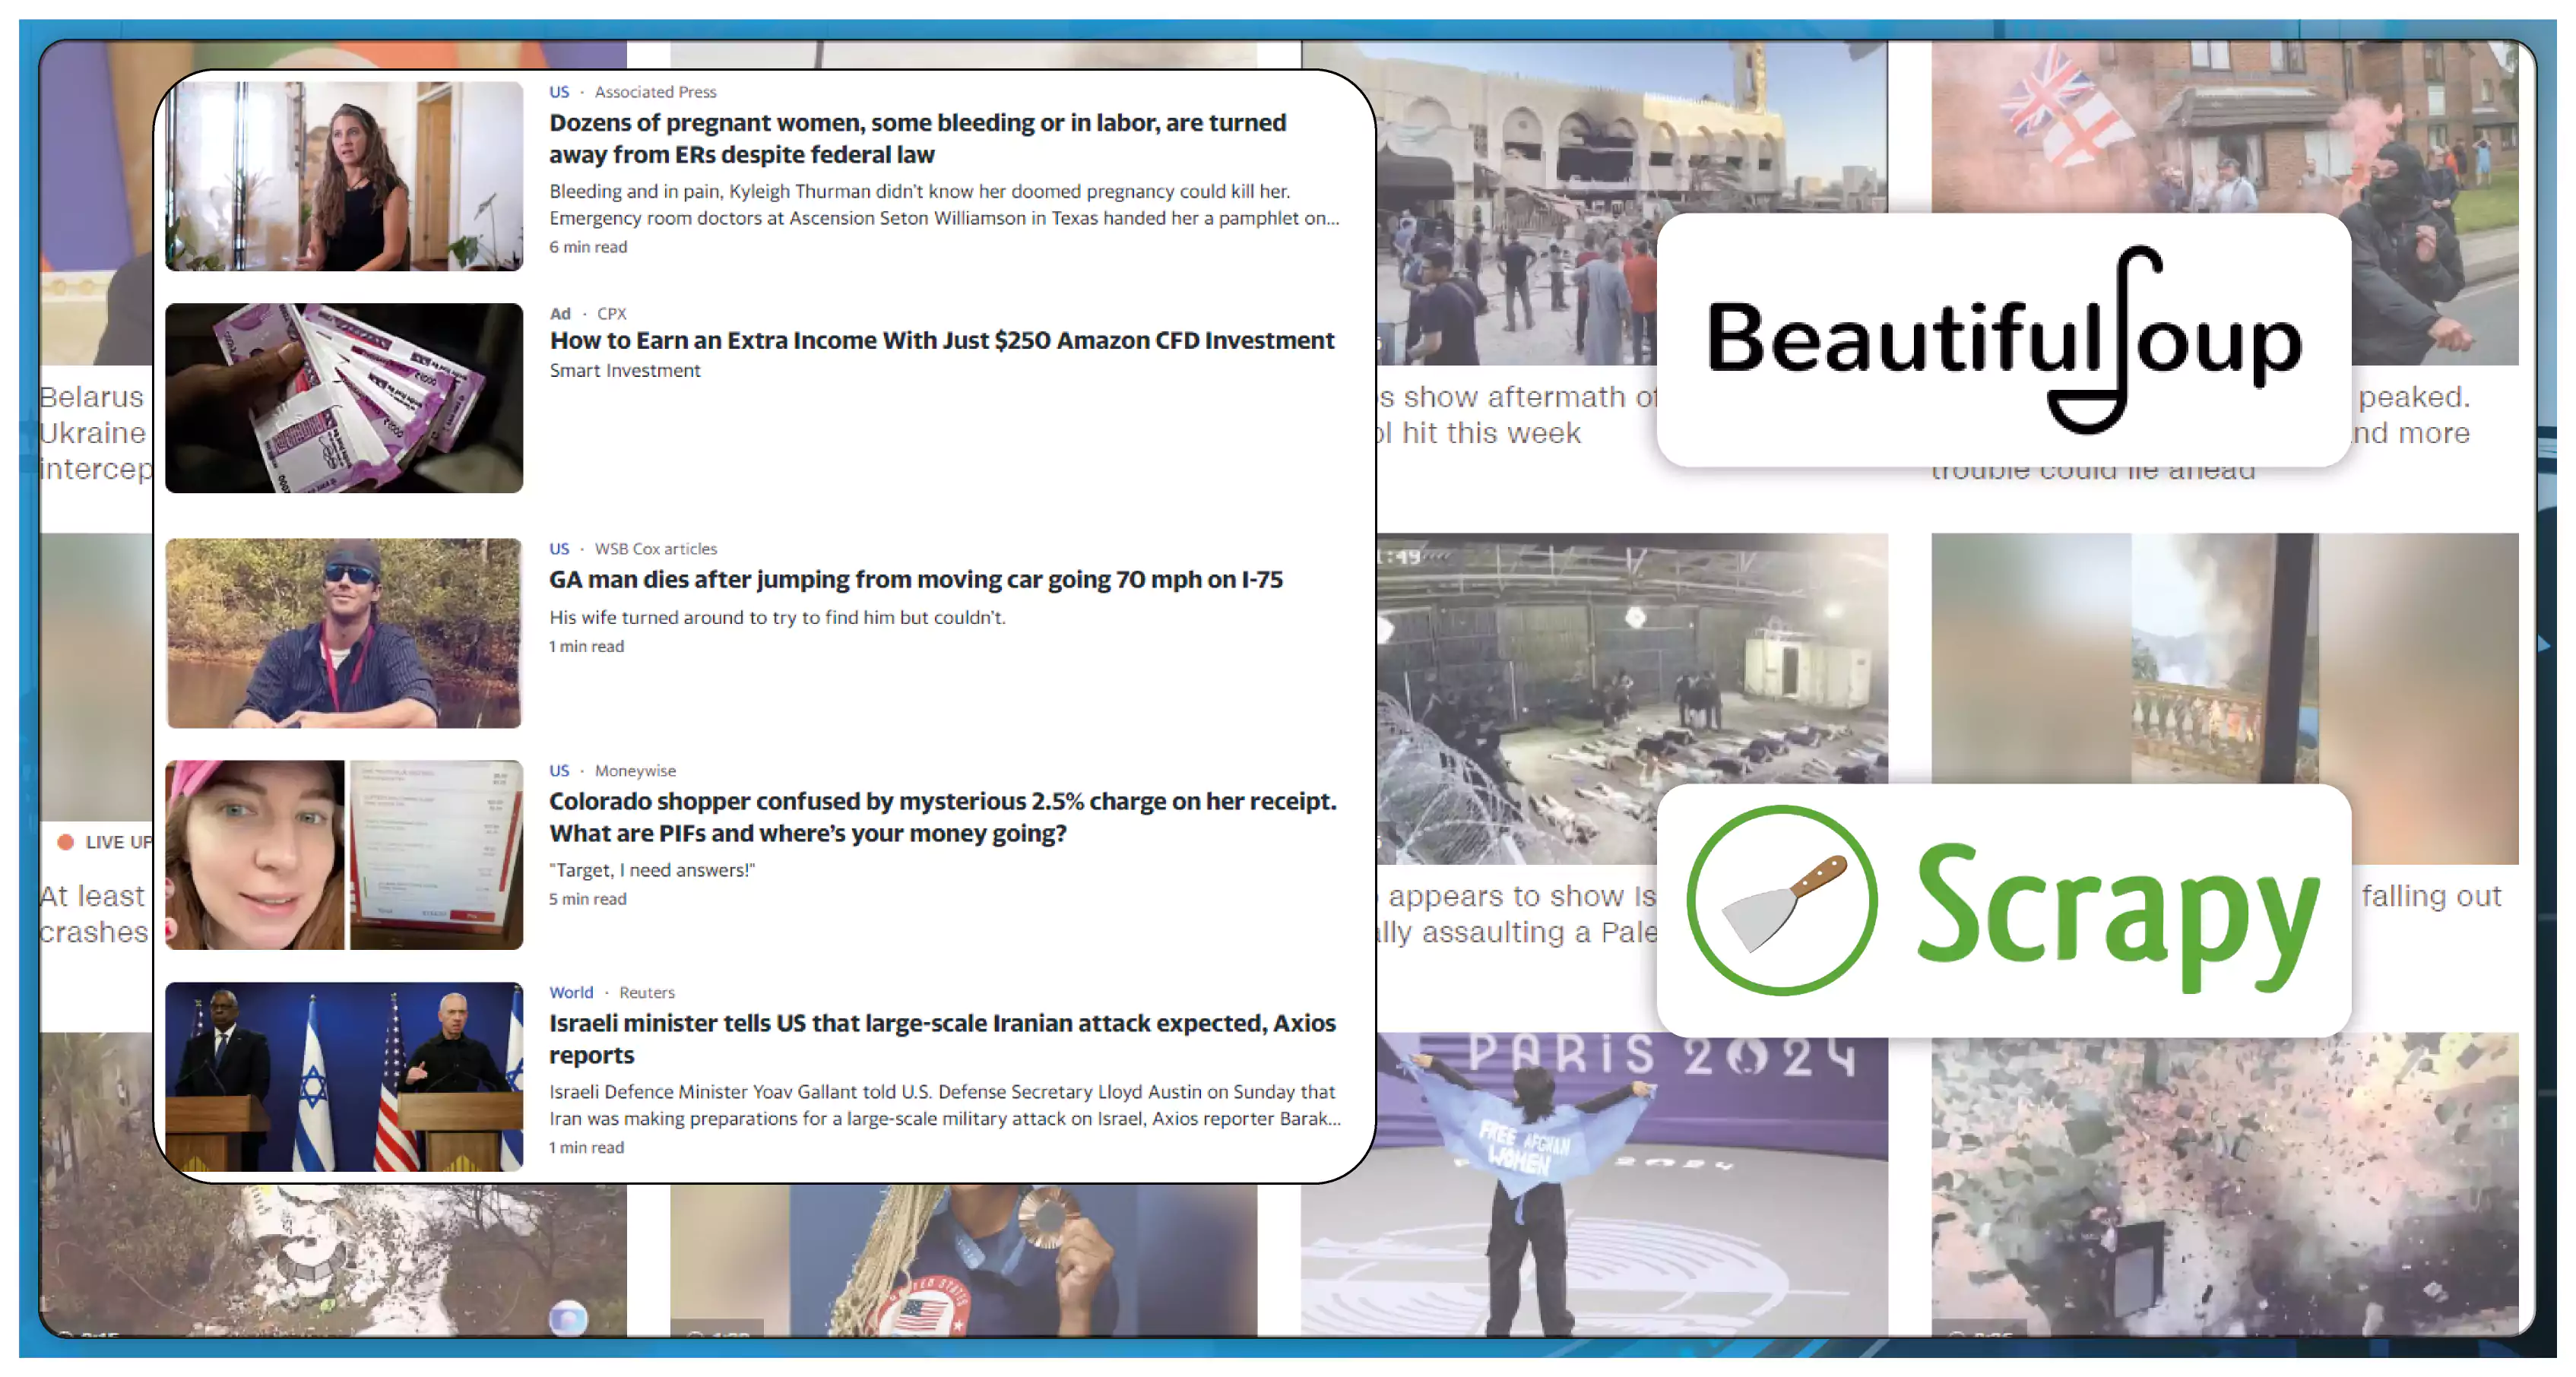Click the cash bundle ad thumbnail
Viewport: 2576px width, 1377px height.
point(344,398)
